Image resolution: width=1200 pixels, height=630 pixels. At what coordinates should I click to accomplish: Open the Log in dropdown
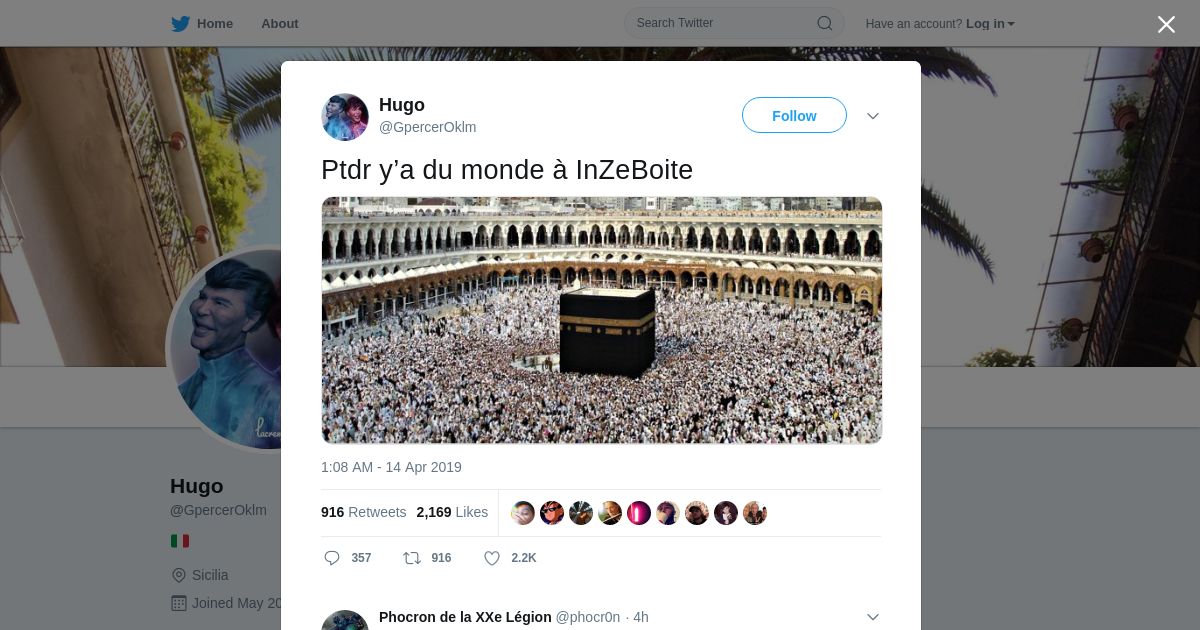coord(990,23)
